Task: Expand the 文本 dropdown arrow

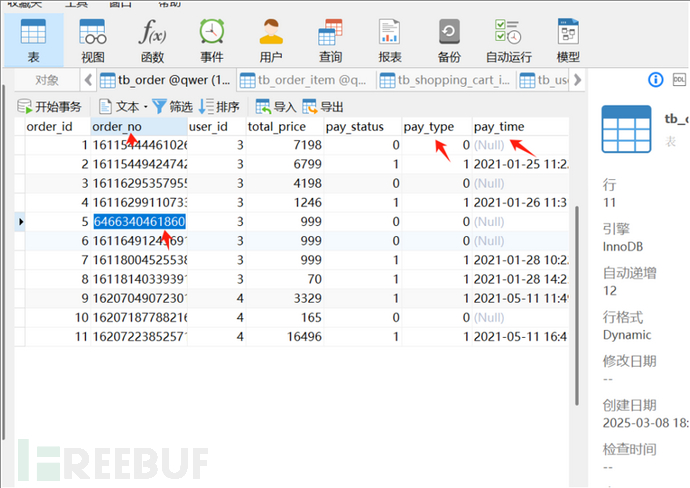Action: coord(146,106)
